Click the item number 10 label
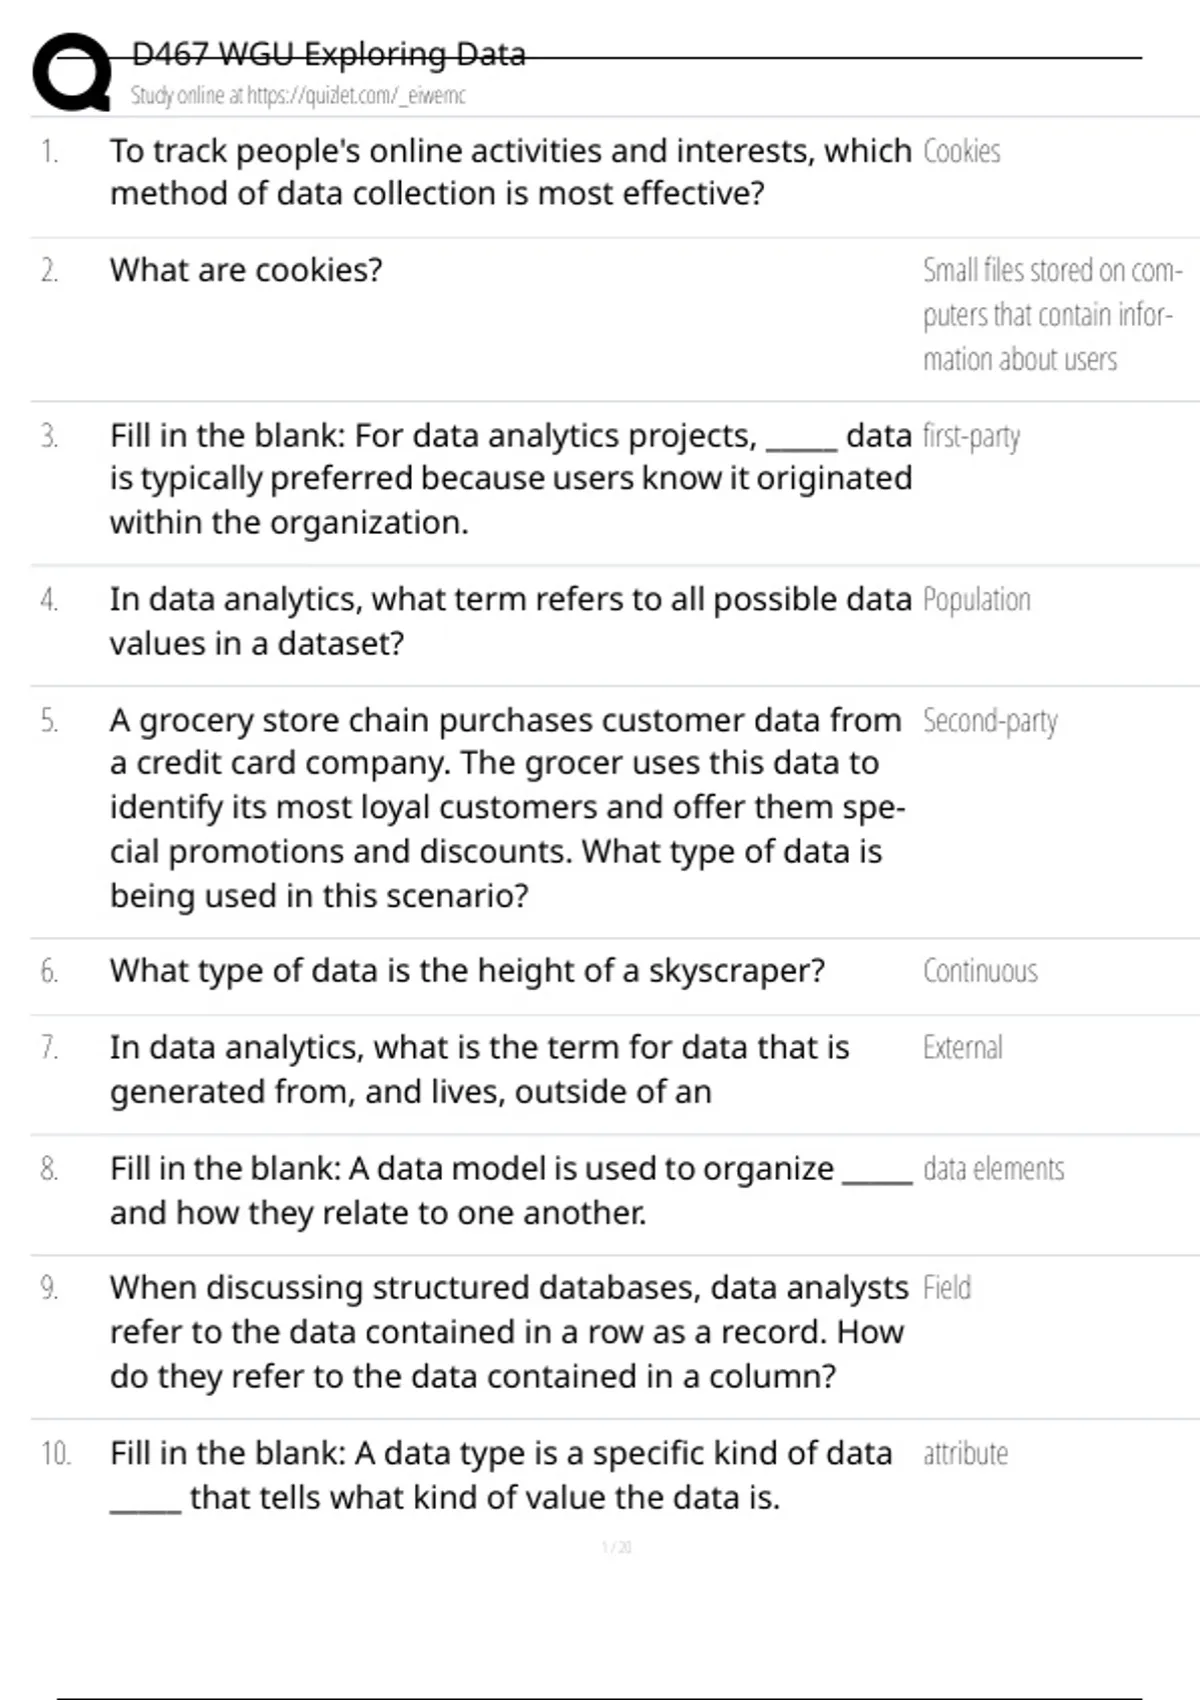1200x1700 pixels. tap(56, 1454)
